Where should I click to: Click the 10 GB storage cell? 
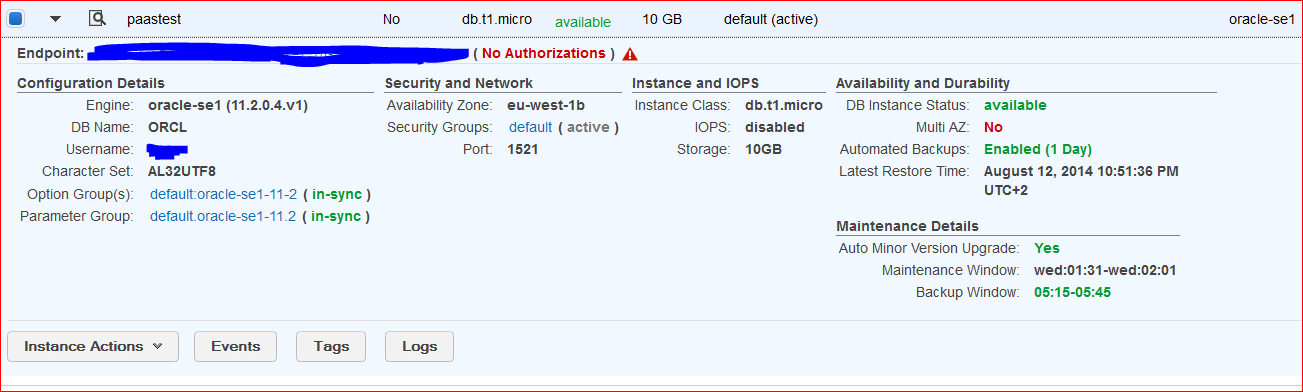pos(663,19)
